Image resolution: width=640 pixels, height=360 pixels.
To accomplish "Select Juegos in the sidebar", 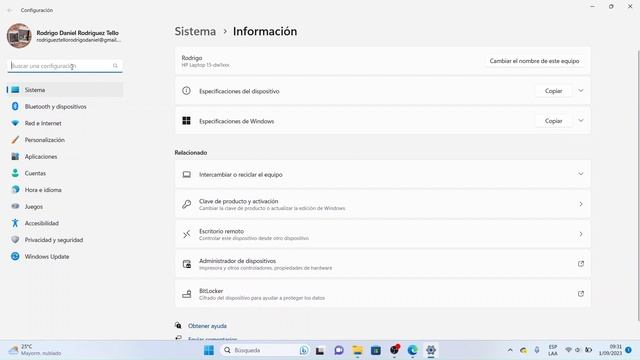I will 65,207.
